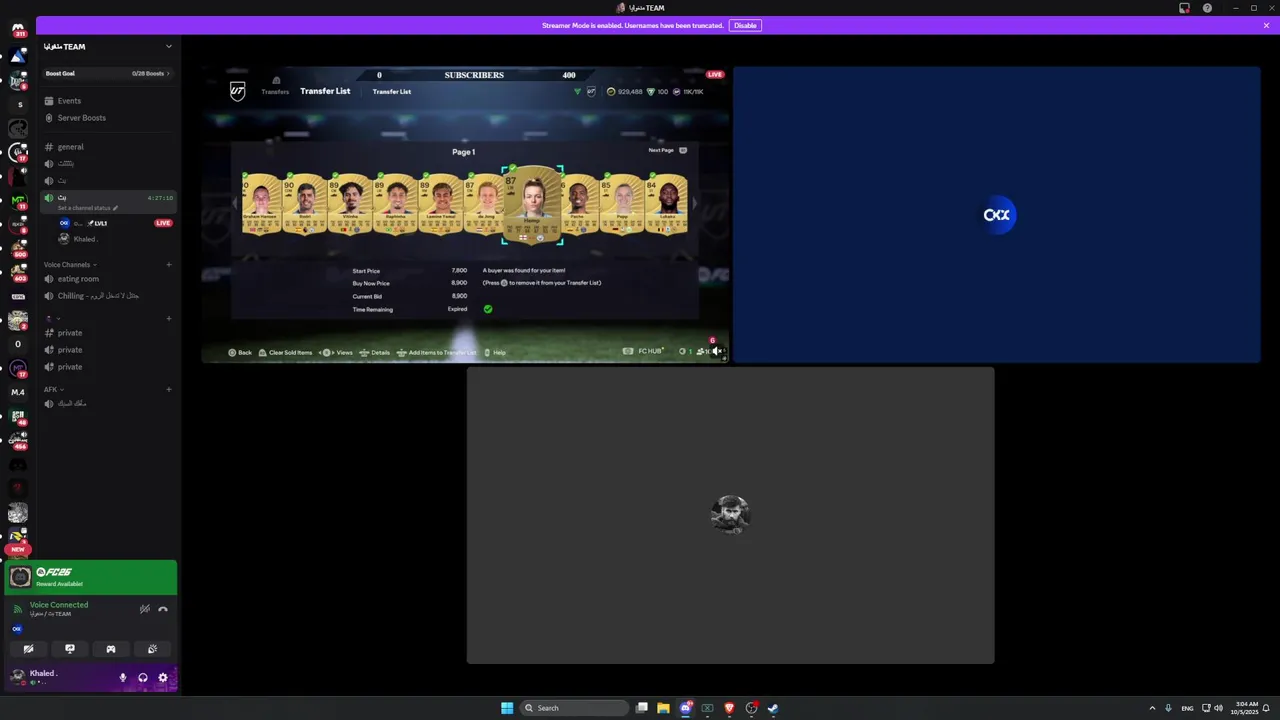
Task: Select the FC transfer list stream tile
Action: (x=465, y=214)
